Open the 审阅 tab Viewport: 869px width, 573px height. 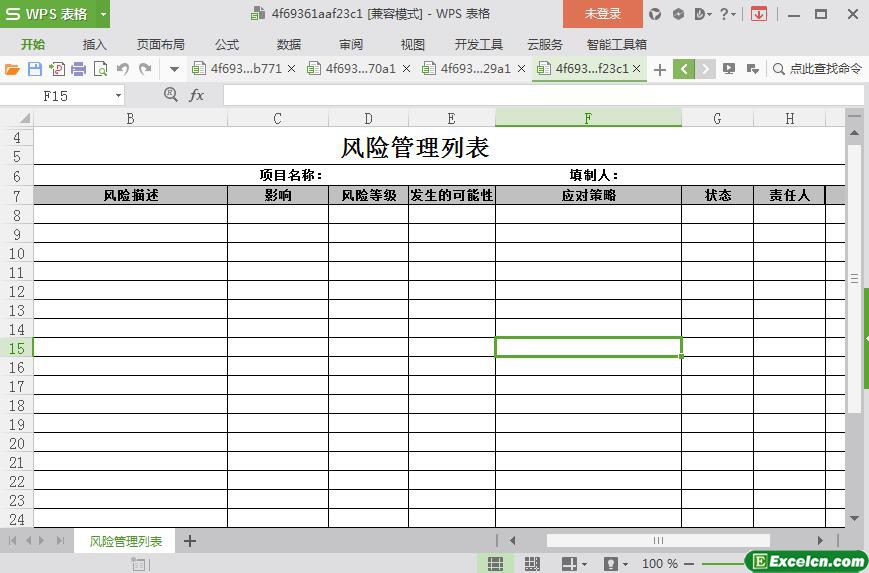(x=351, y=44)
